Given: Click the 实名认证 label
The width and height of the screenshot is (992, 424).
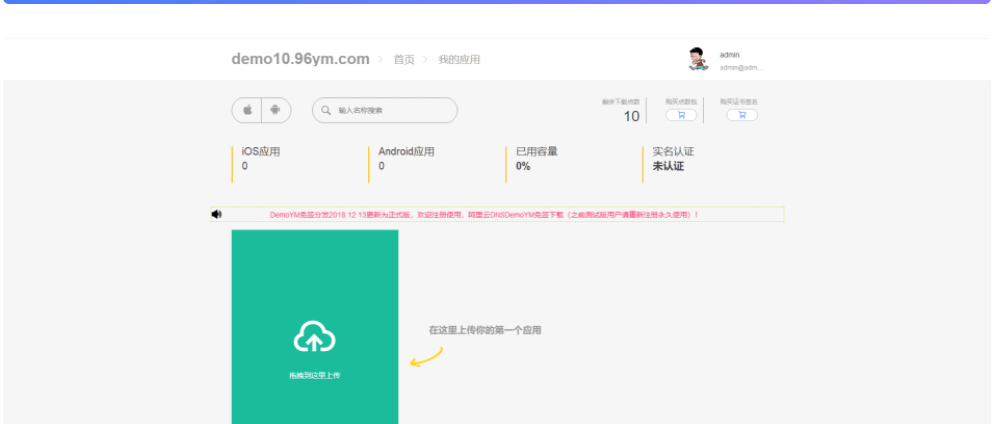Looking at the screenshot, I should (x=673, y=152).
